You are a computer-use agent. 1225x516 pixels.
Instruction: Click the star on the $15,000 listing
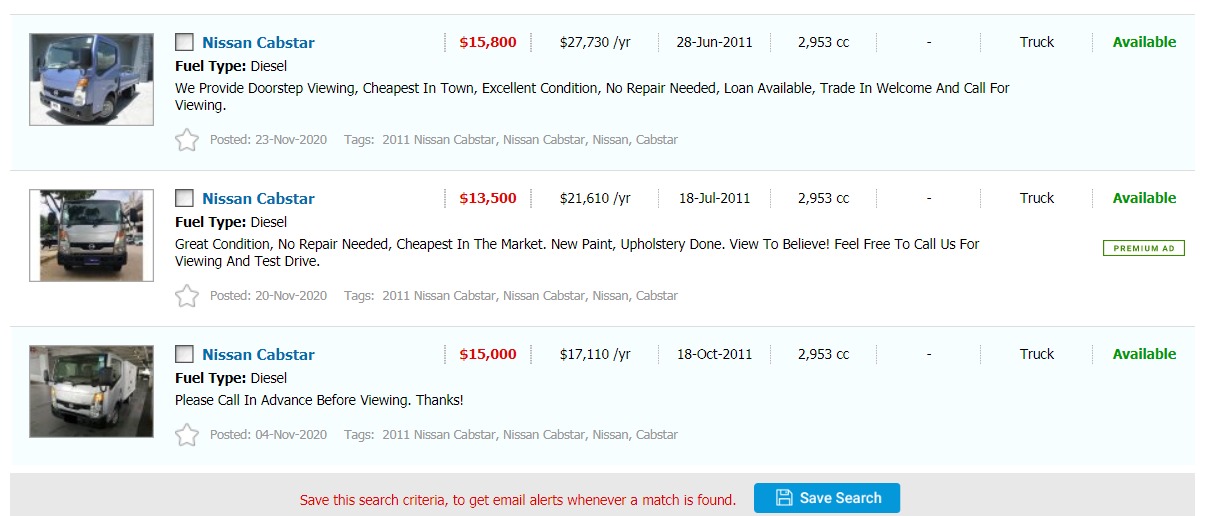tap(187, 435)
